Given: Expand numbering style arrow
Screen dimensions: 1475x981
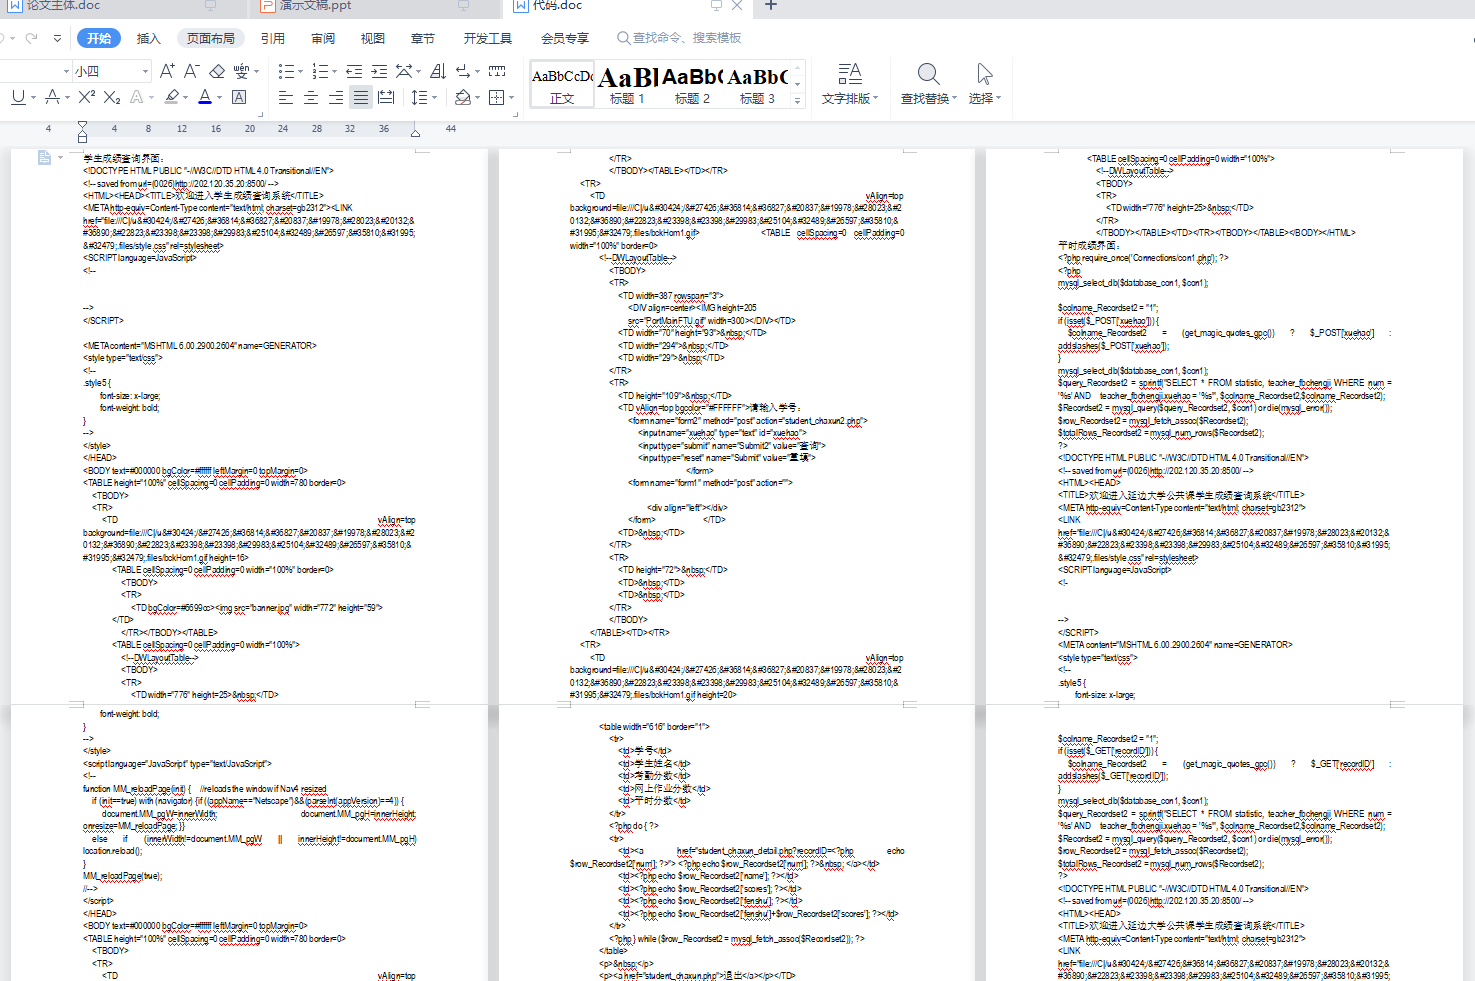Looking at the screenshot, I should [334, 72].
